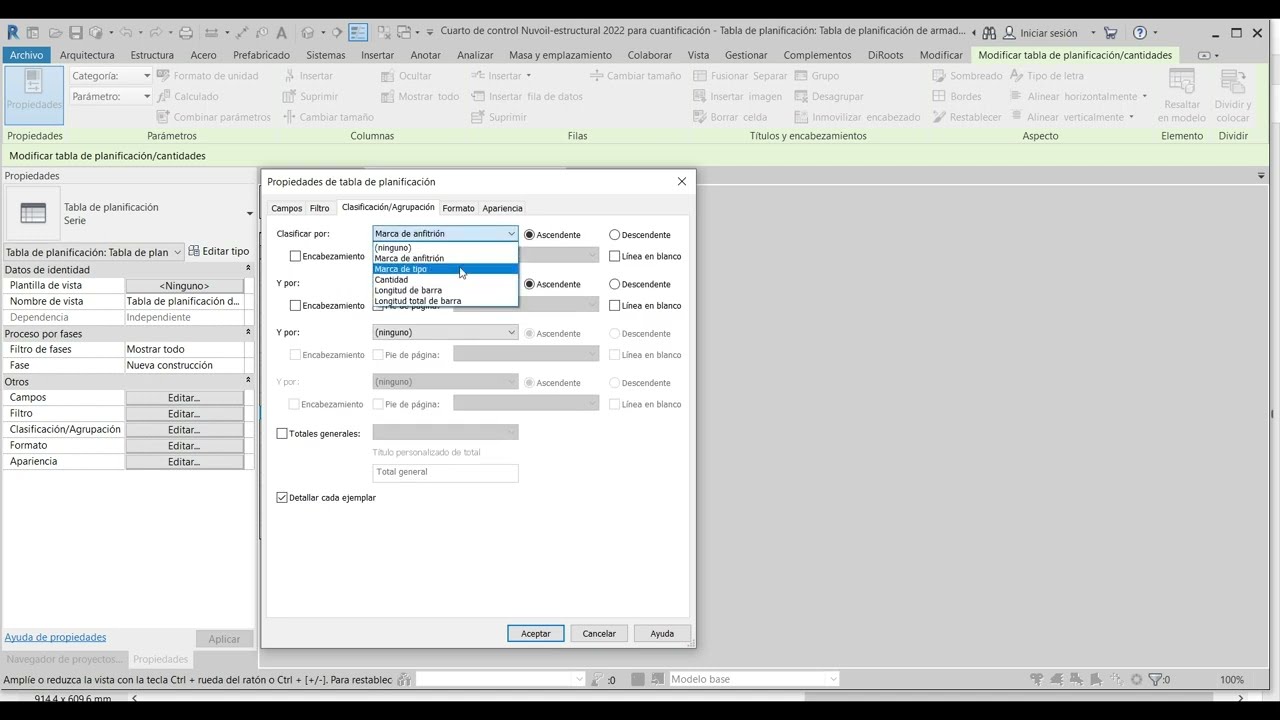Select first Ascendente radio button
Viewport: 1280px width, 720px height.
[530, 235]
